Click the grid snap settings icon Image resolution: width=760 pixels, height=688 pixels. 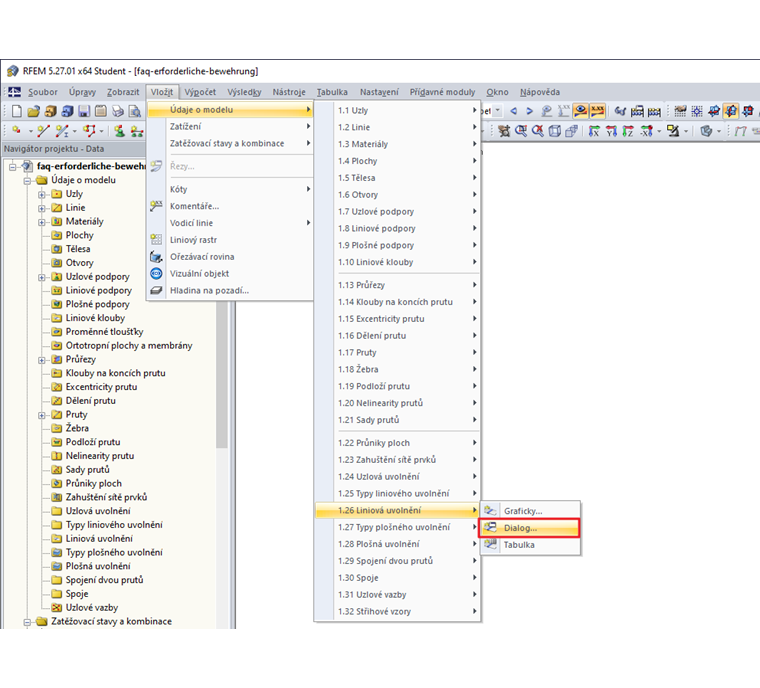[697, 111]
